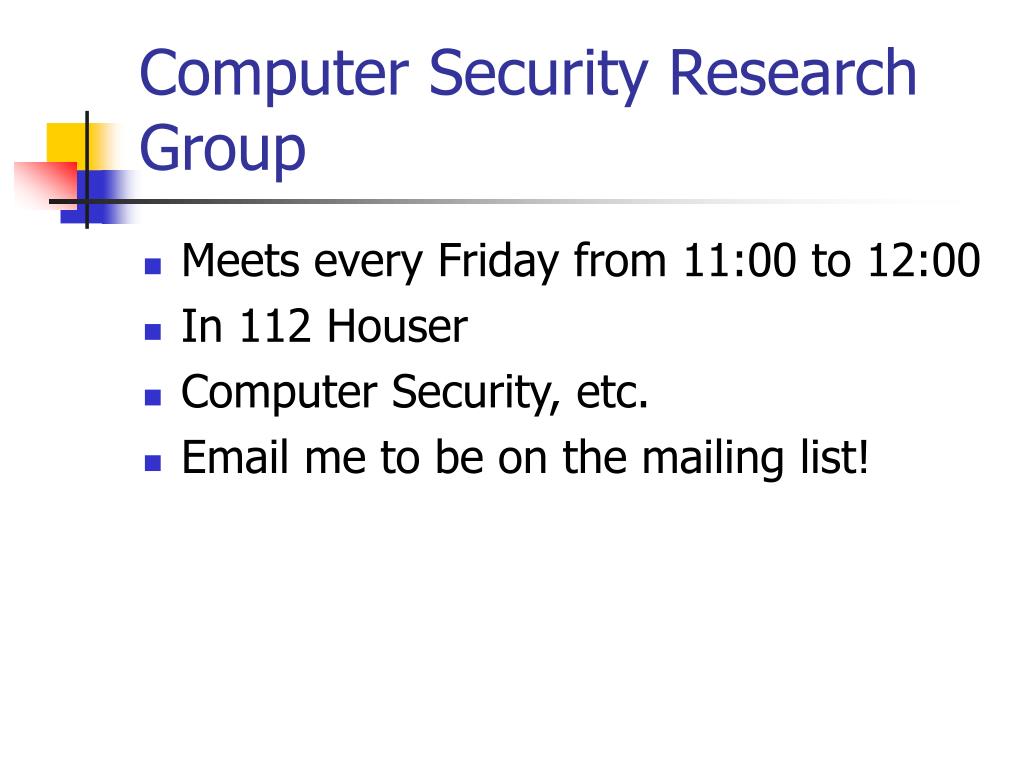This screenshot has height=768, width=1024.
Task: Click the vertical black line of the cross
Action: [87, 170]
